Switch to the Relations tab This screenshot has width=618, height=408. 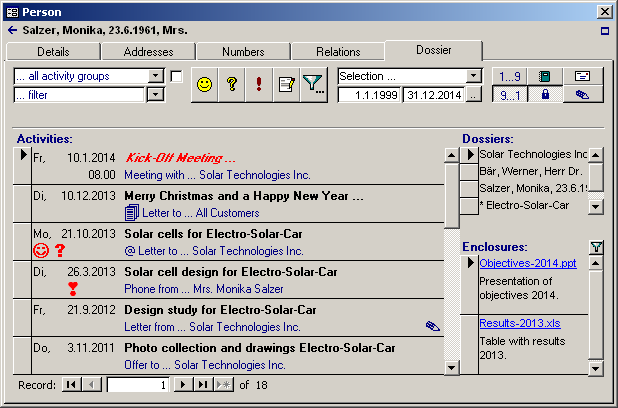(338, 52)
